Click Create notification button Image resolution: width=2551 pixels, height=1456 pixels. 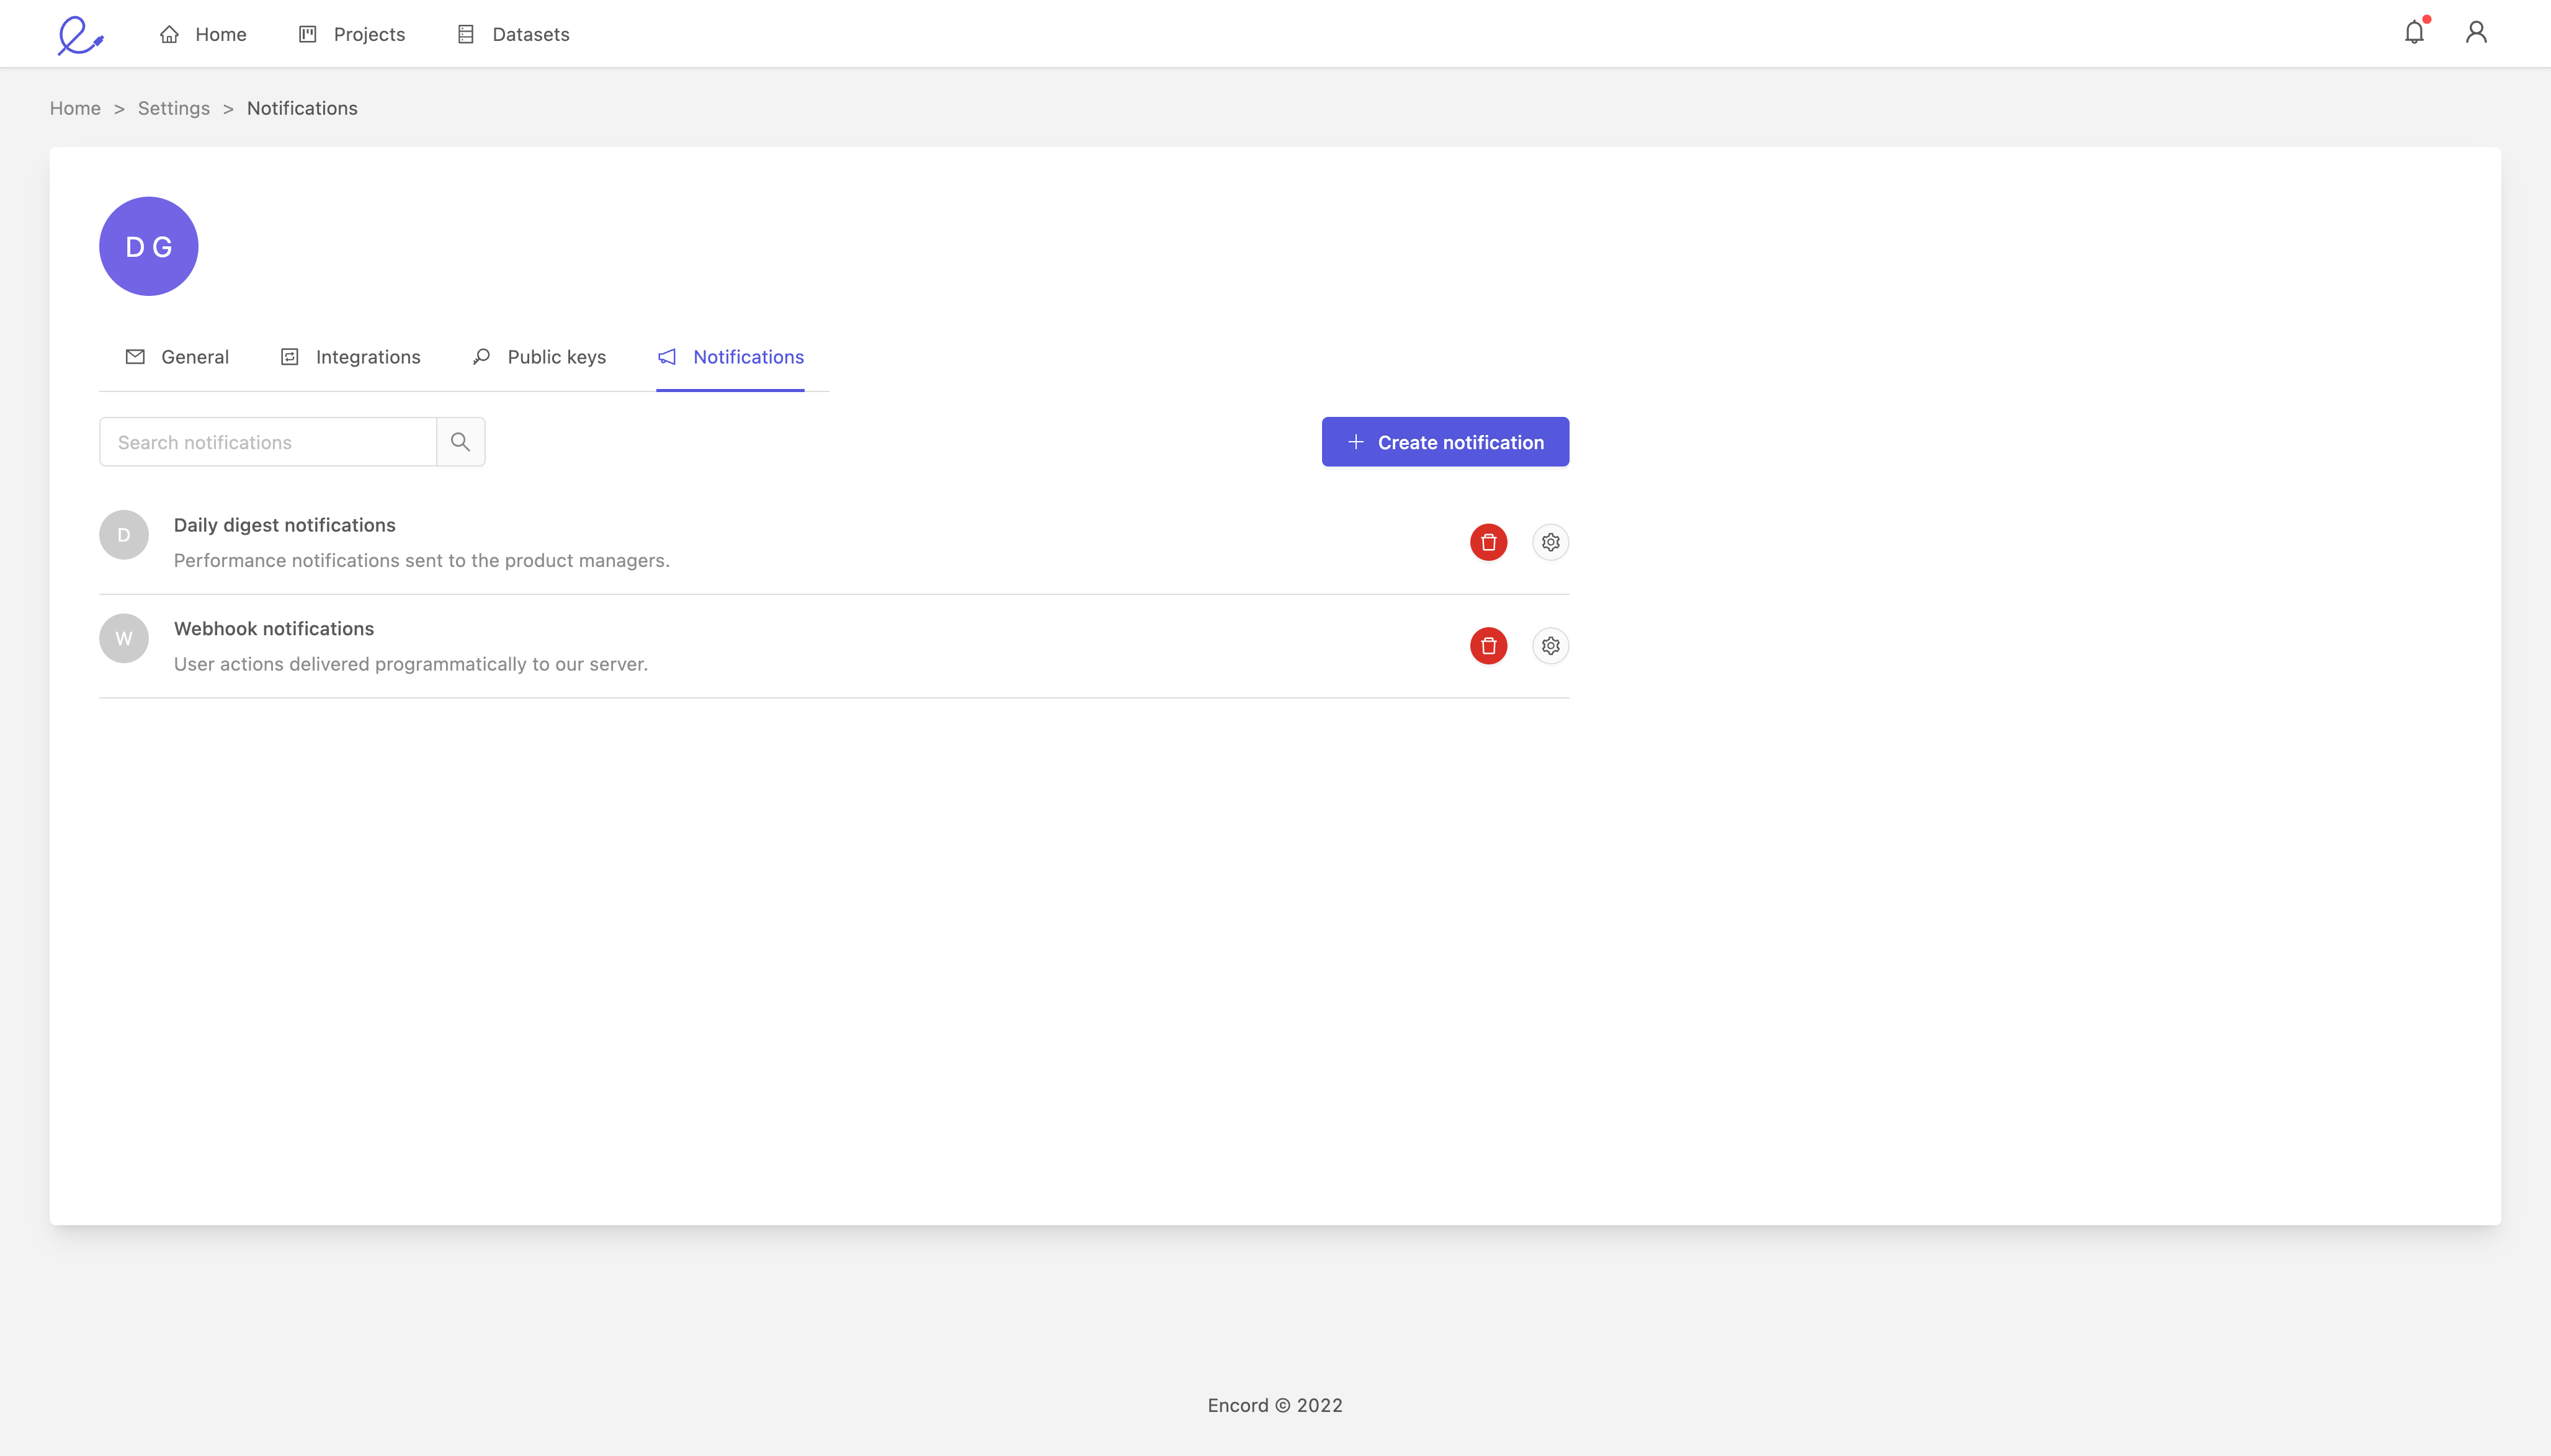1445,442
